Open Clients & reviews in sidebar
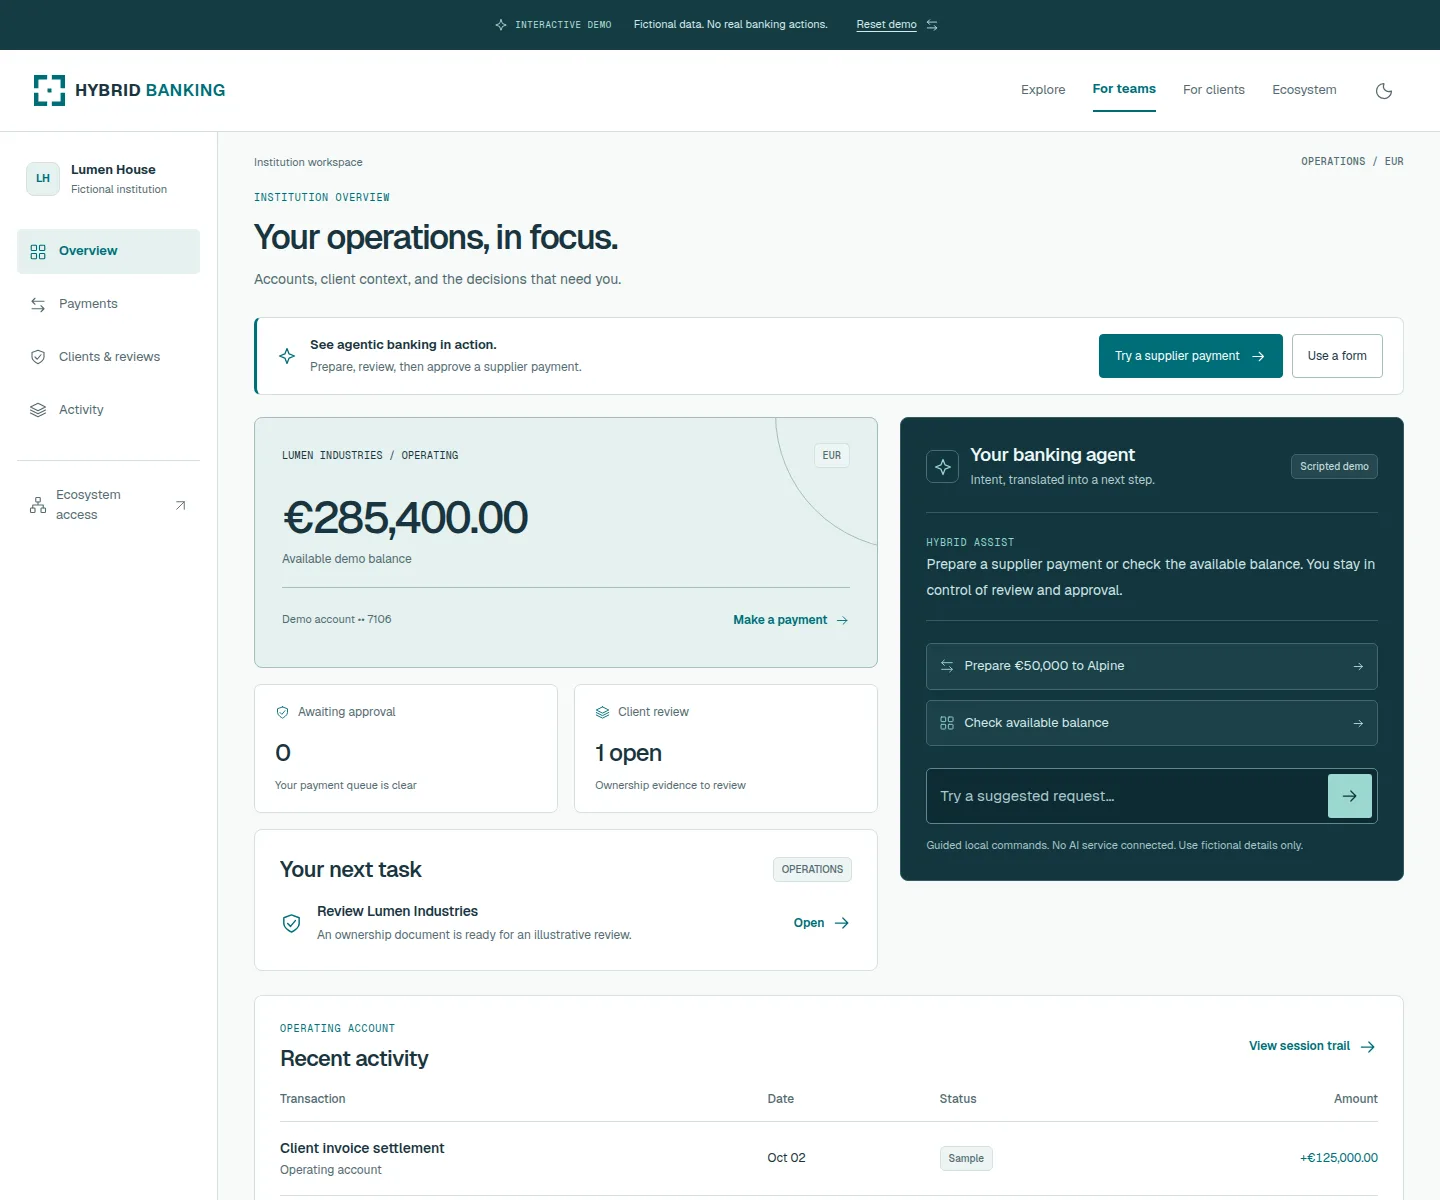 pos(108,357)
